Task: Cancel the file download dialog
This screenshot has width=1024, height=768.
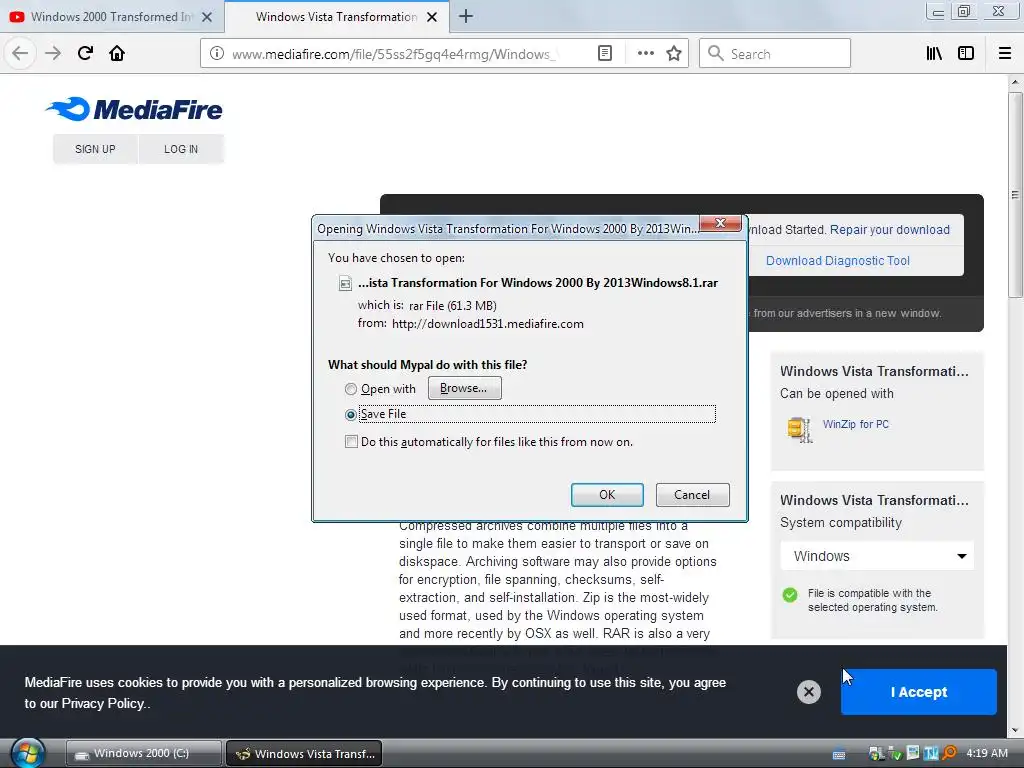Action: tap(692, 494)
